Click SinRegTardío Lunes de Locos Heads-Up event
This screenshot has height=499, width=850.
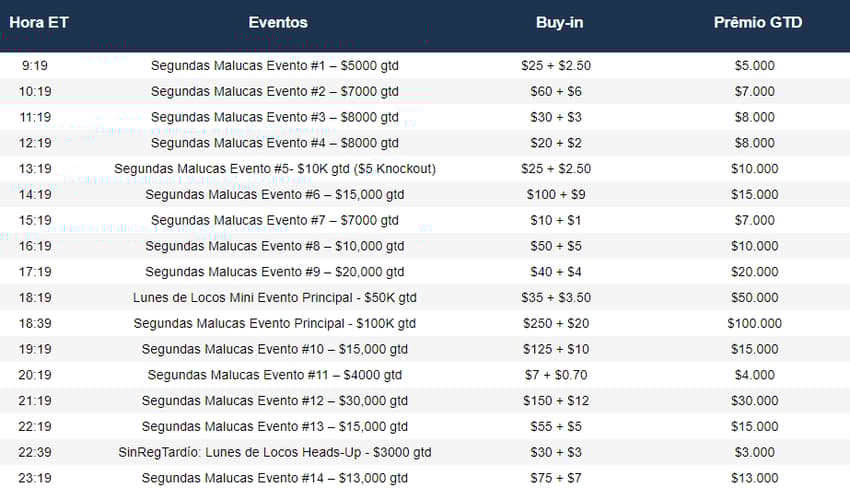(274, 452)
